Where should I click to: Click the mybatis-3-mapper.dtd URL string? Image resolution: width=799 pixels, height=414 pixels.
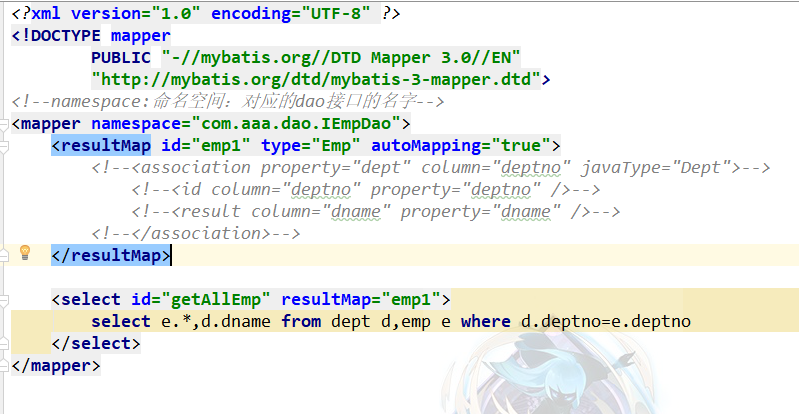[316, 80]
